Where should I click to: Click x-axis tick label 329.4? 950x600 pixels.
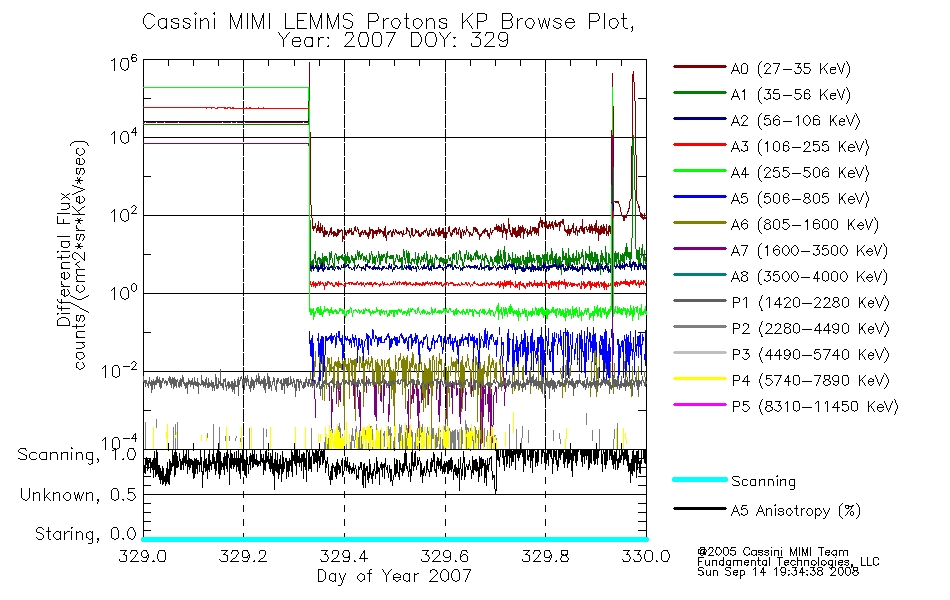[344, 556]
